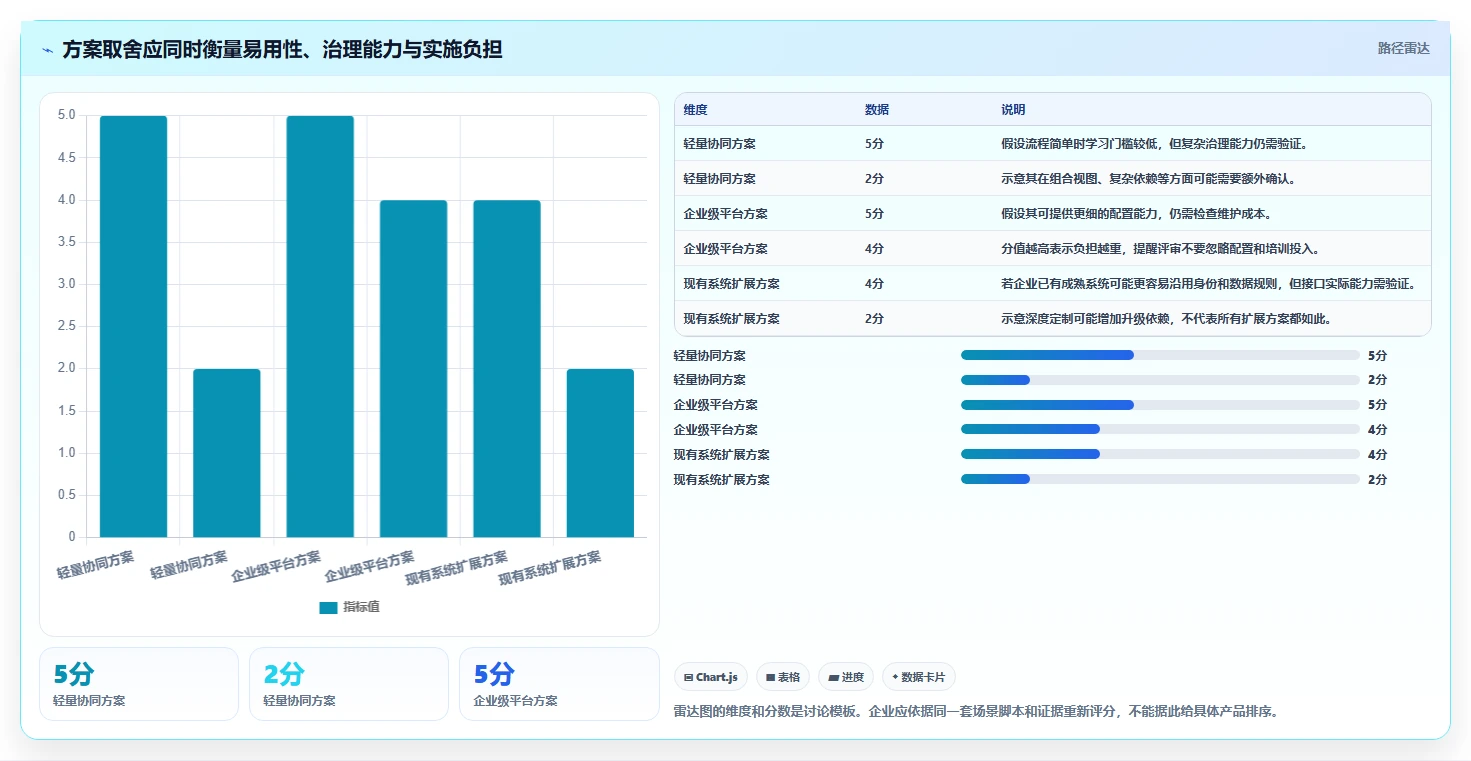Toggle the 指标值 legend swatch in the chart

[328, 607]
